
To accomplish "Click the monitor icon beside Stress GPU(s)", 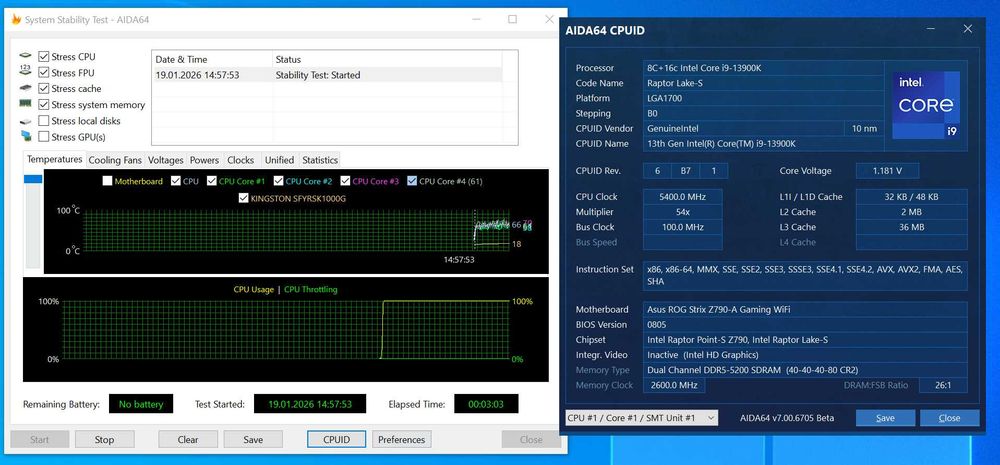I will (x=26, y=136).
